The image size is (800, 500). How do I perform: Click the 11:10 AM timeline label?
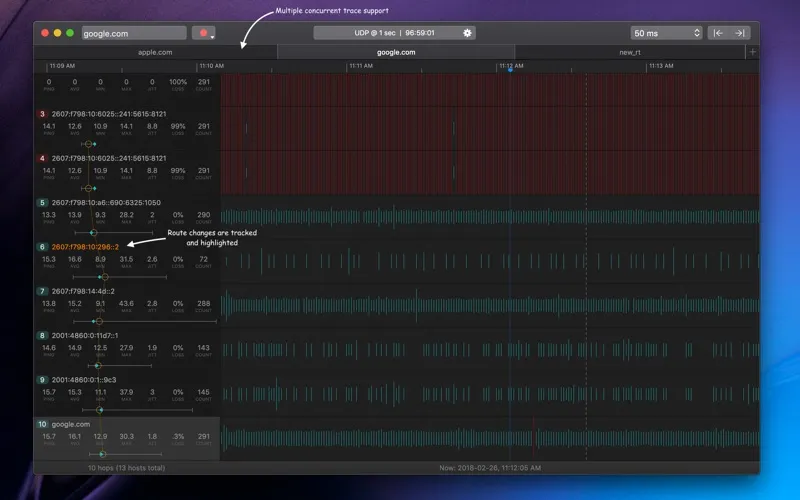(x=212, y=66)
